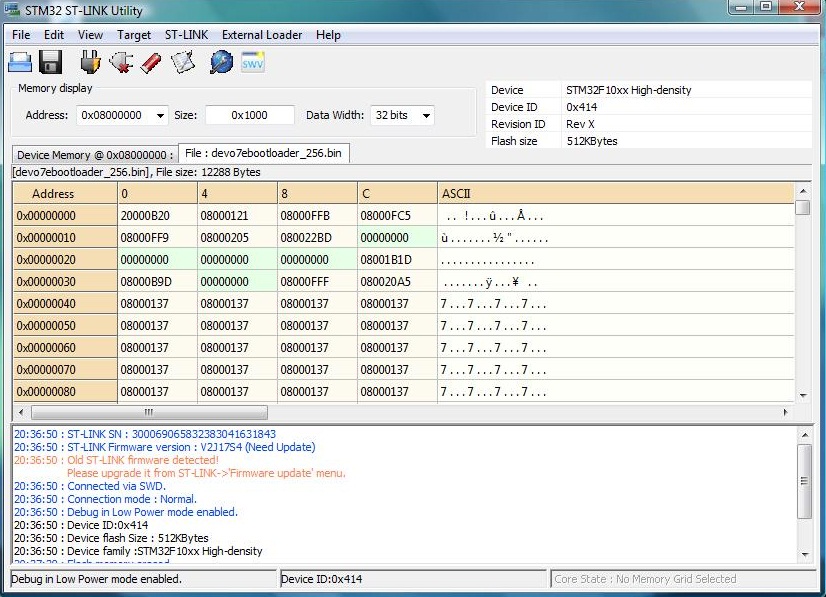Screen dimensions: 826x597
Task: Open the View menu
Action: click(90, 35)
